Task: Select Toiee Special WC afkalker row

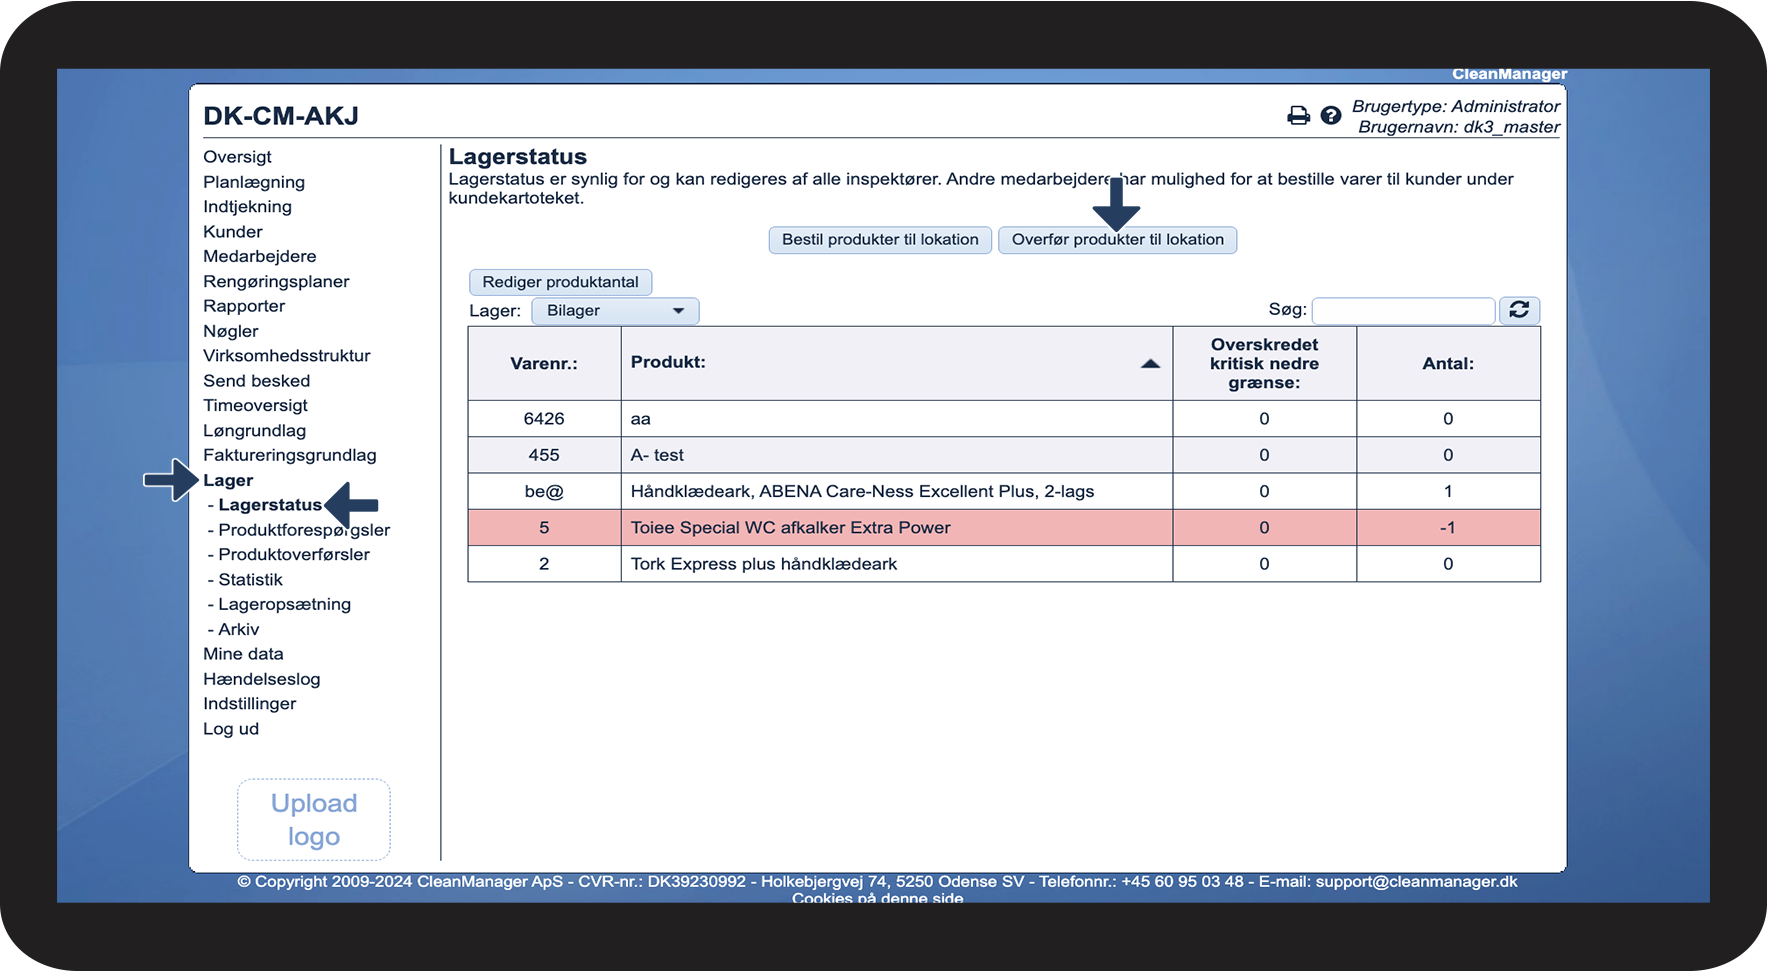Action: pos(1004,528)
